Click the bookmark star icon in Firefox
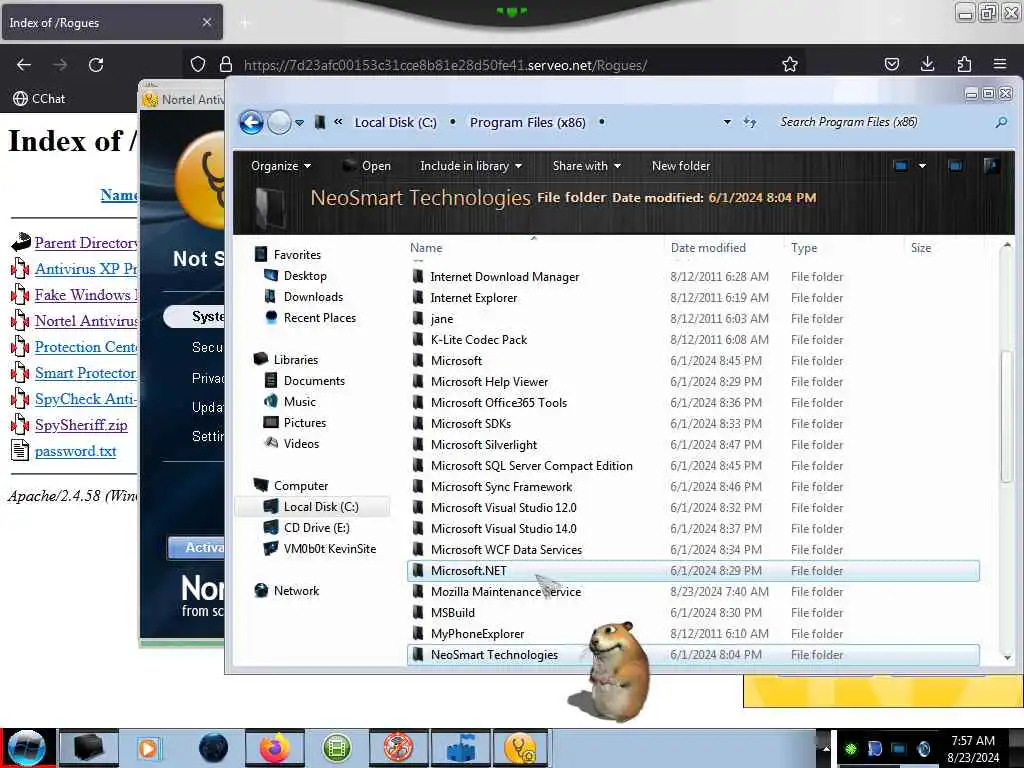The height and width of the screenshot is (768, 1024). pyautogui.click(x=790, y=65)
